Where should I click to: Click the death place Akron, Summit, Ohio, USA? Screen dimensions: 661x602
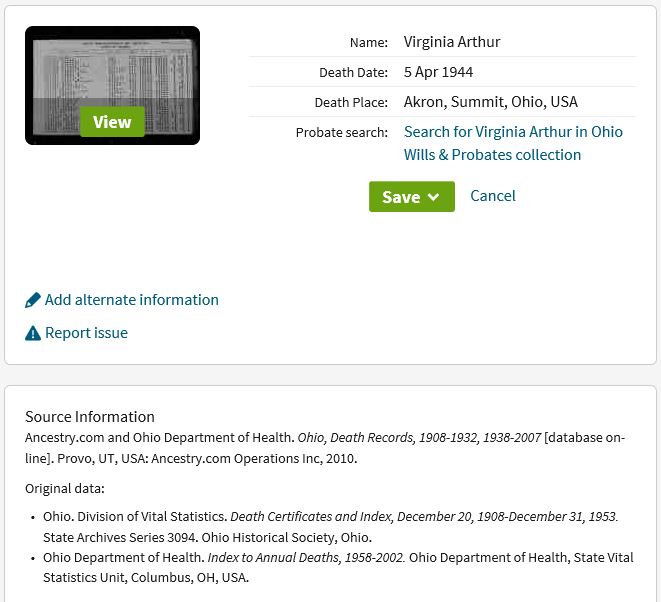pos(490,102)
